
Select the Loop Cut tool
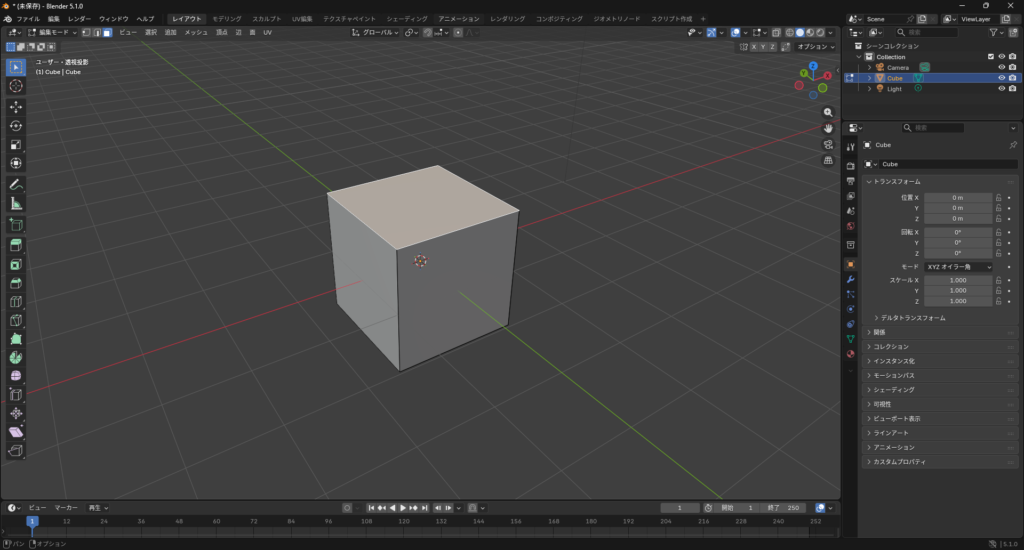[x=16, y=302]
